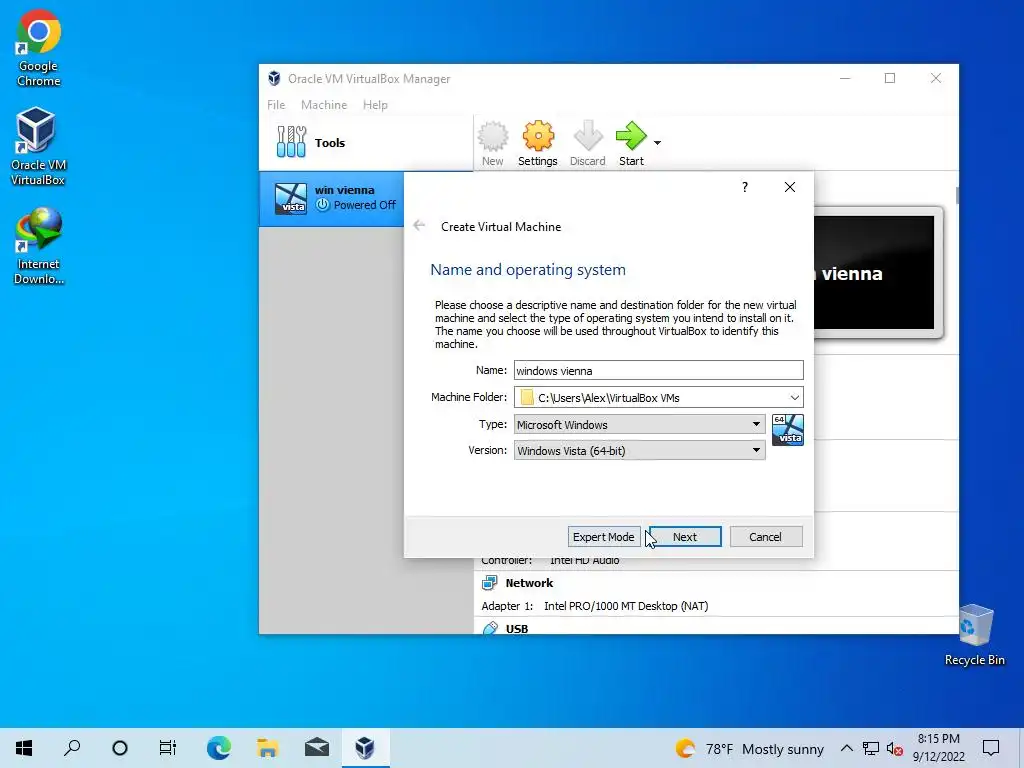
Task: Click the Network section header
Action: coord(529,583)
